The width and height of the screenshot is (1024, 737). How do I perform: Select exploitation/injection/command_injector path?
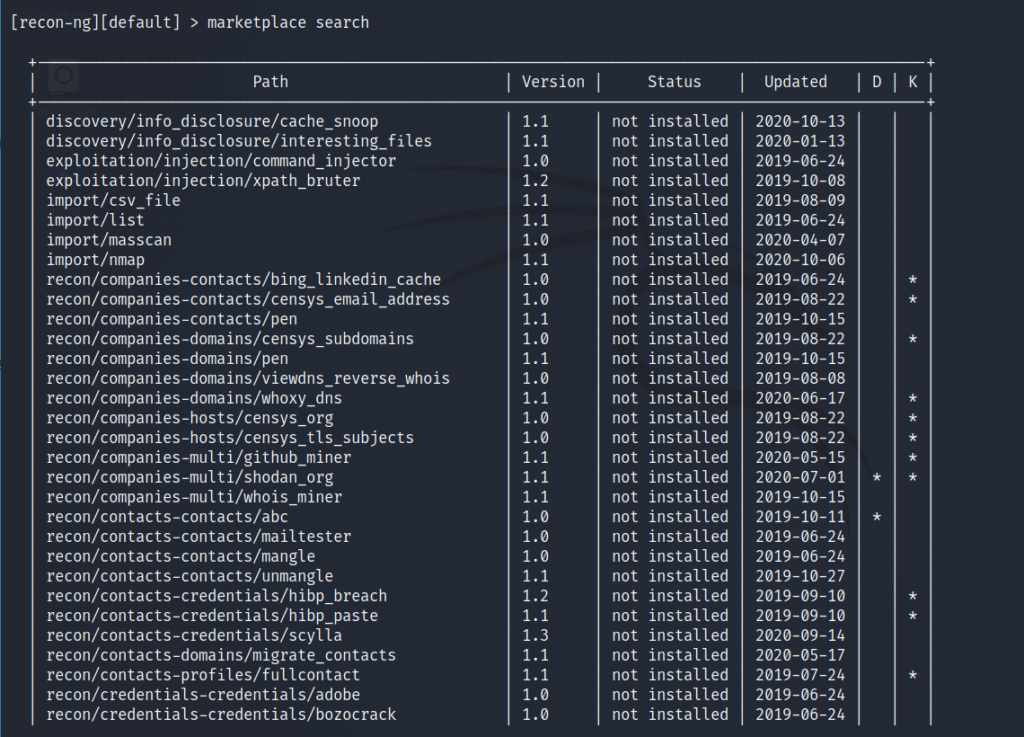point(221,161)
